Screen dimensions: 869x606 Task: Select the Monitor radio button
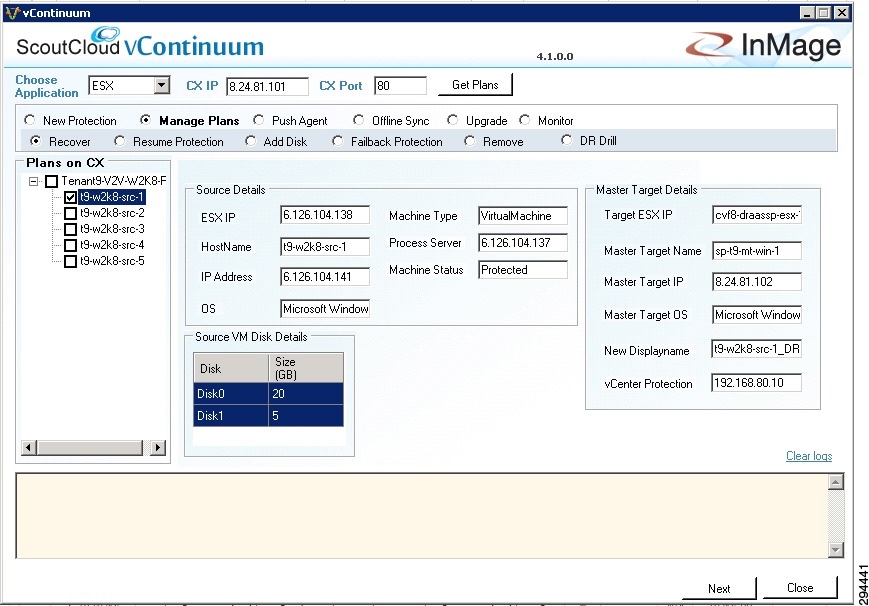(x=524, y=120)
